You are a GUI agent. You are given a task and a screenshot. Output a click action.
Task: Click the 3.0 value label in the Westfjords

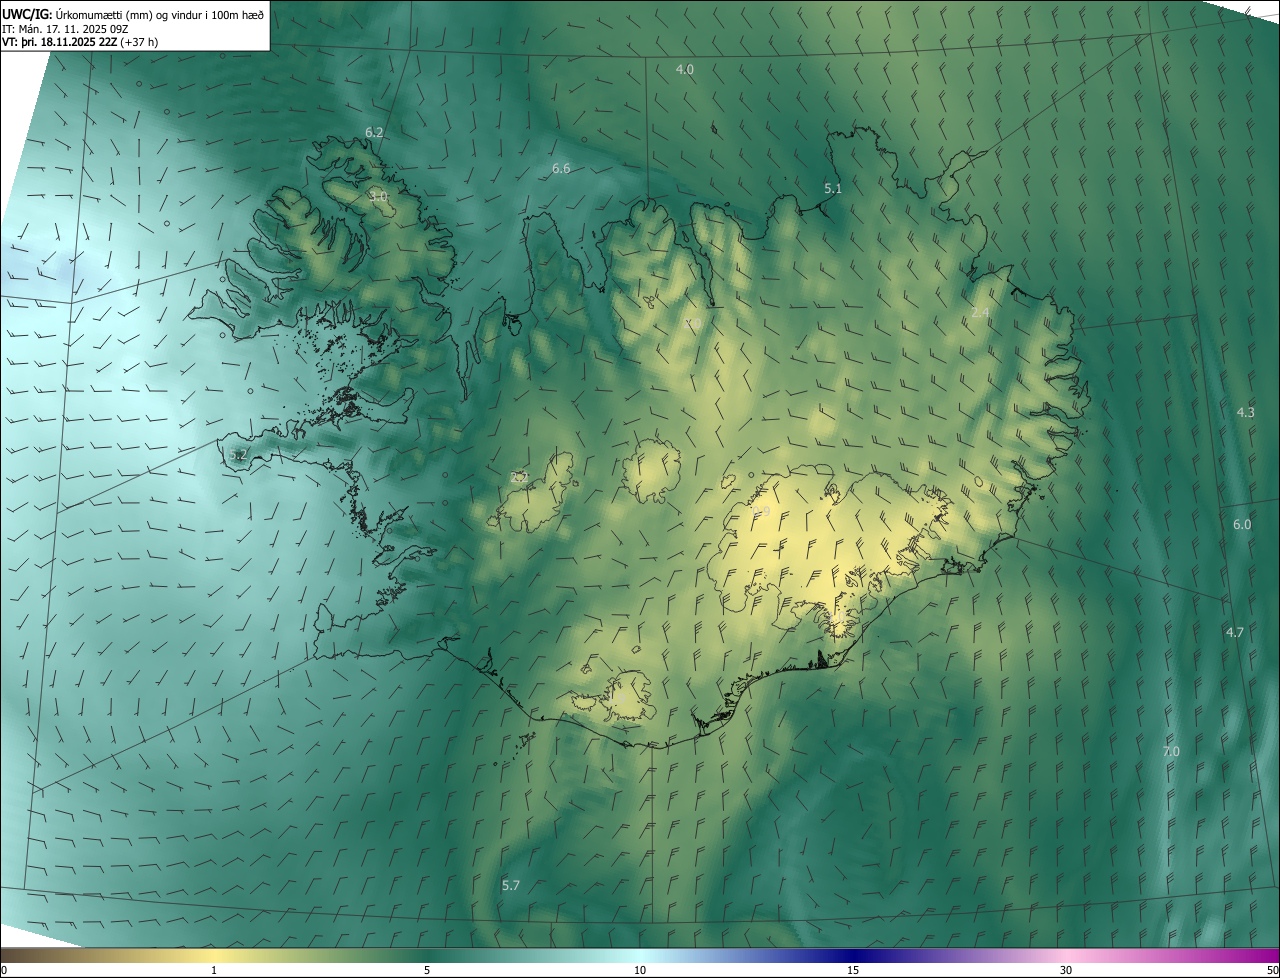[378, 196]
